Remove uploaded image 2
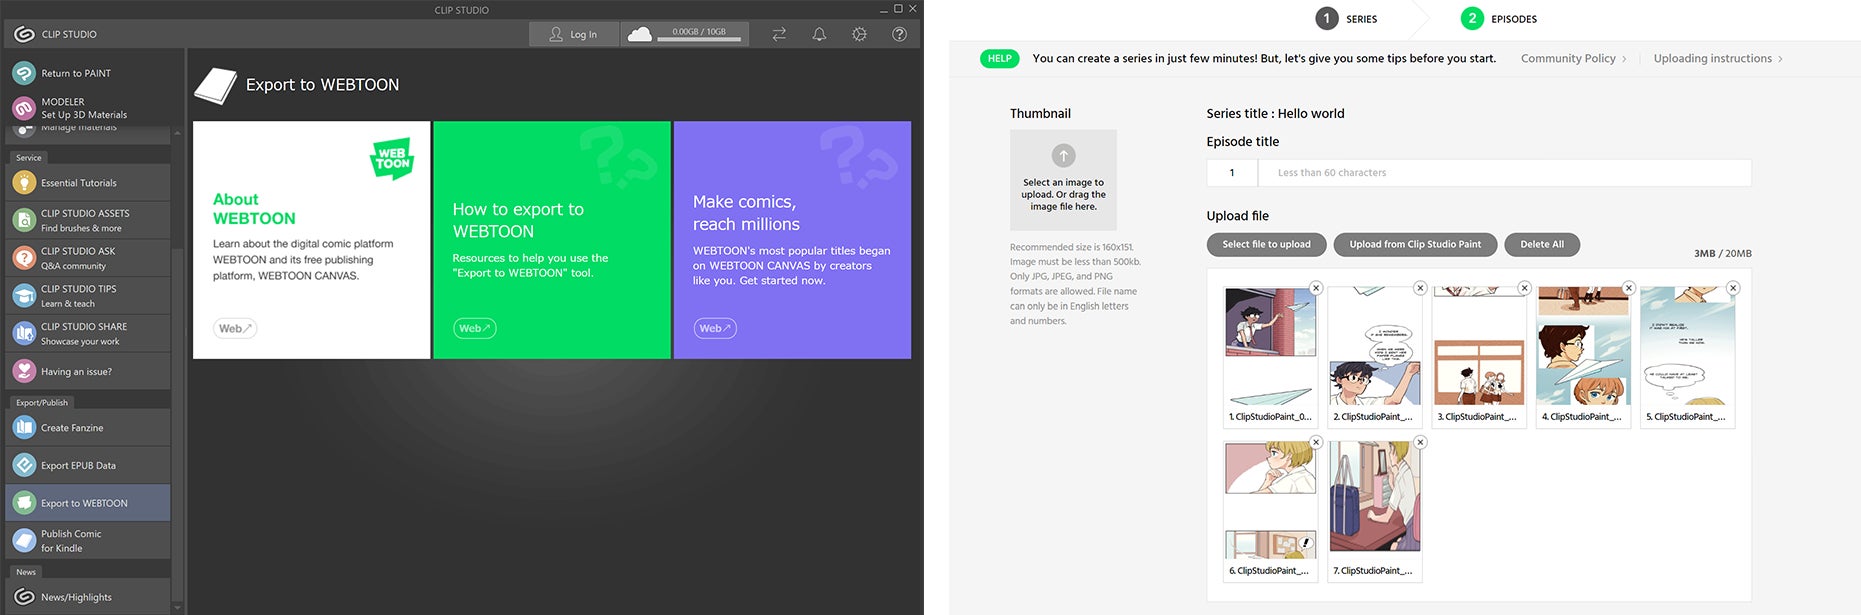 coord(1420,288)
